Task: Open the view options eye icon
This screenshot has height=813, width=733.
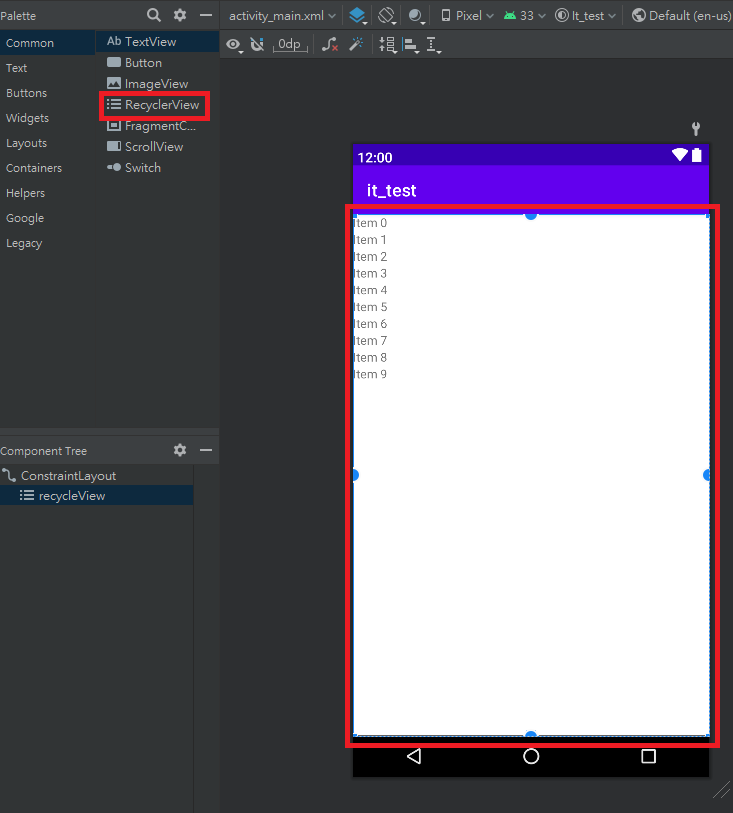Action: click(234, 45)
